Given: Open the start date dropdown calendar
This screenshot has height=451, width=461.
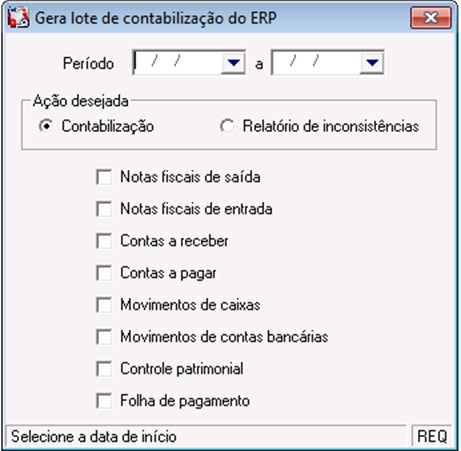Looking at the screenshot, I should coord(233,62).
